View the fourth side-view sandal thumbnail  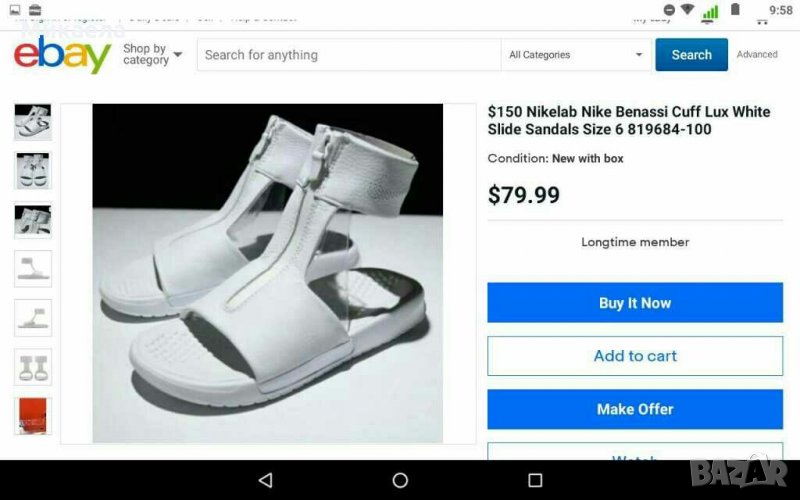tap(33, 268)
